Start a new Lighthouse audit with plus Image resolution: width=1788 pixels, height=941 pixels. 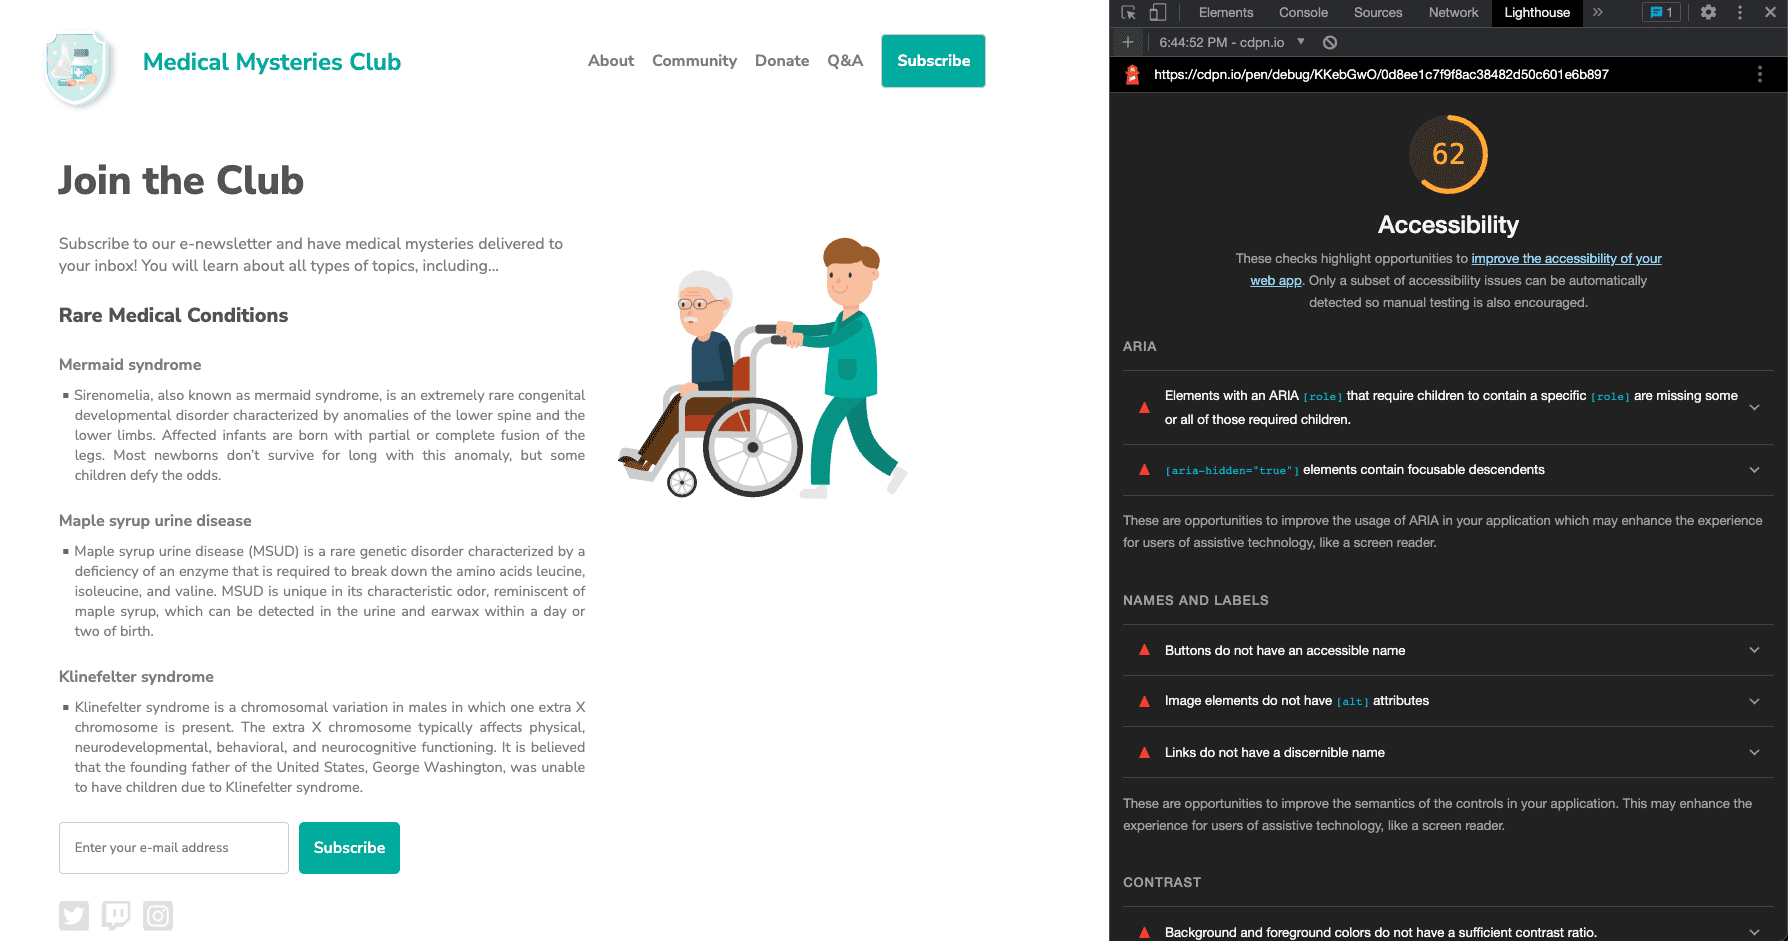pyautogui.click(x=1128, y=42)
